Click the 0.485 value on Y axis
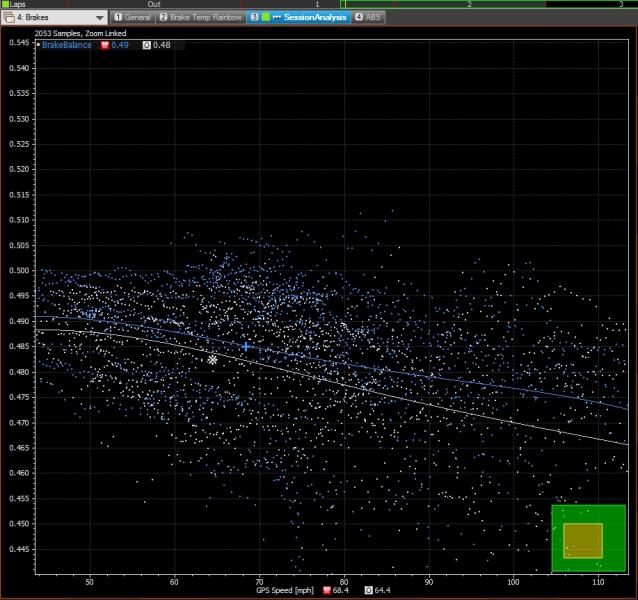This screenshot has height=600, width=638. pos(20,347)
